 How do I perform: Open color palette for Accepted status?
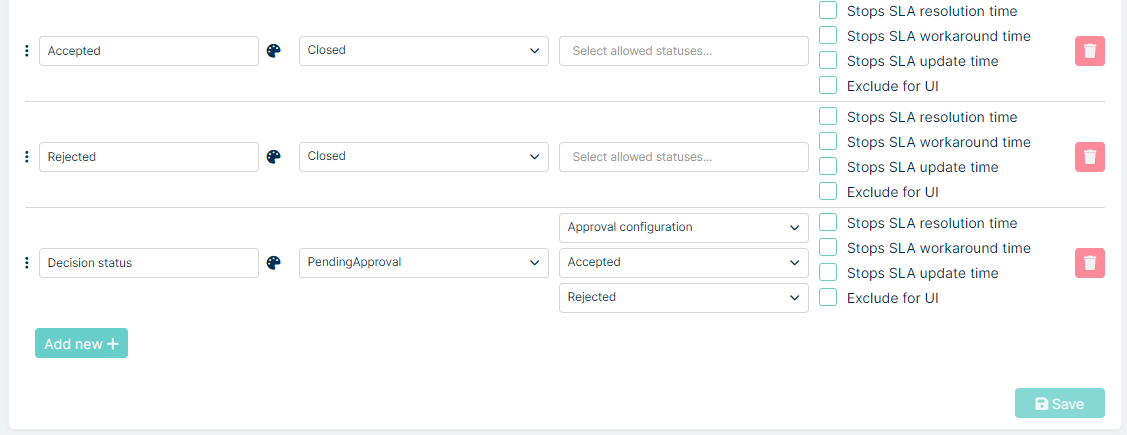274,51
